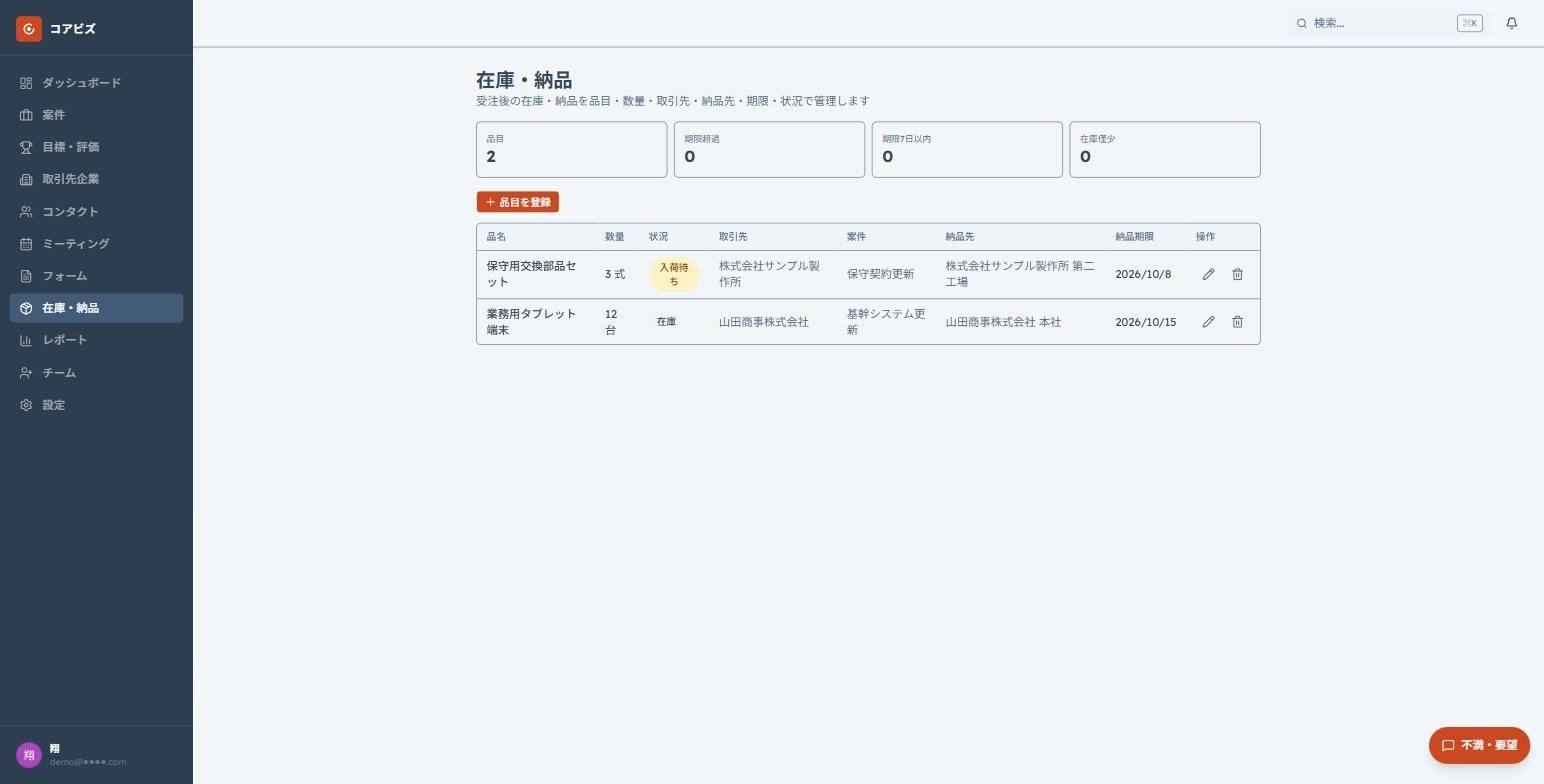This screenshot has width=1544, height=784.
Task: Click the 納品期限 column header
Action: (x=1135, y=237)
